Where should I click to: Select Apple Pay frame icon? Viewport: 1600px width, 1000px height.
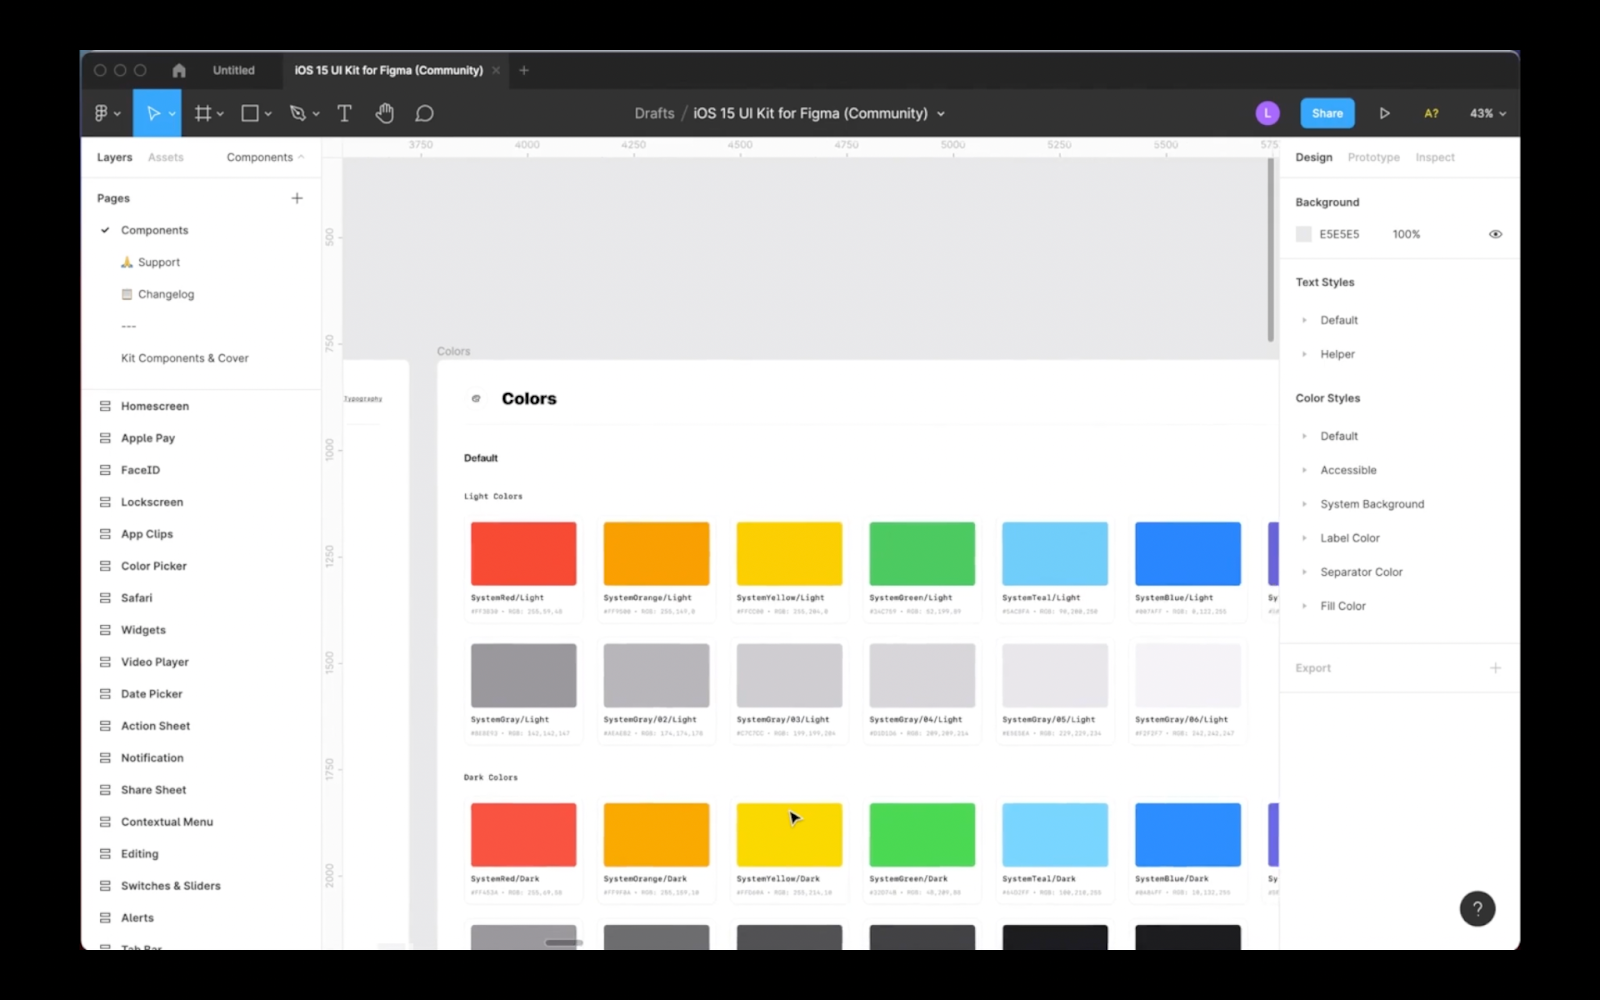[x=105, y=438]
